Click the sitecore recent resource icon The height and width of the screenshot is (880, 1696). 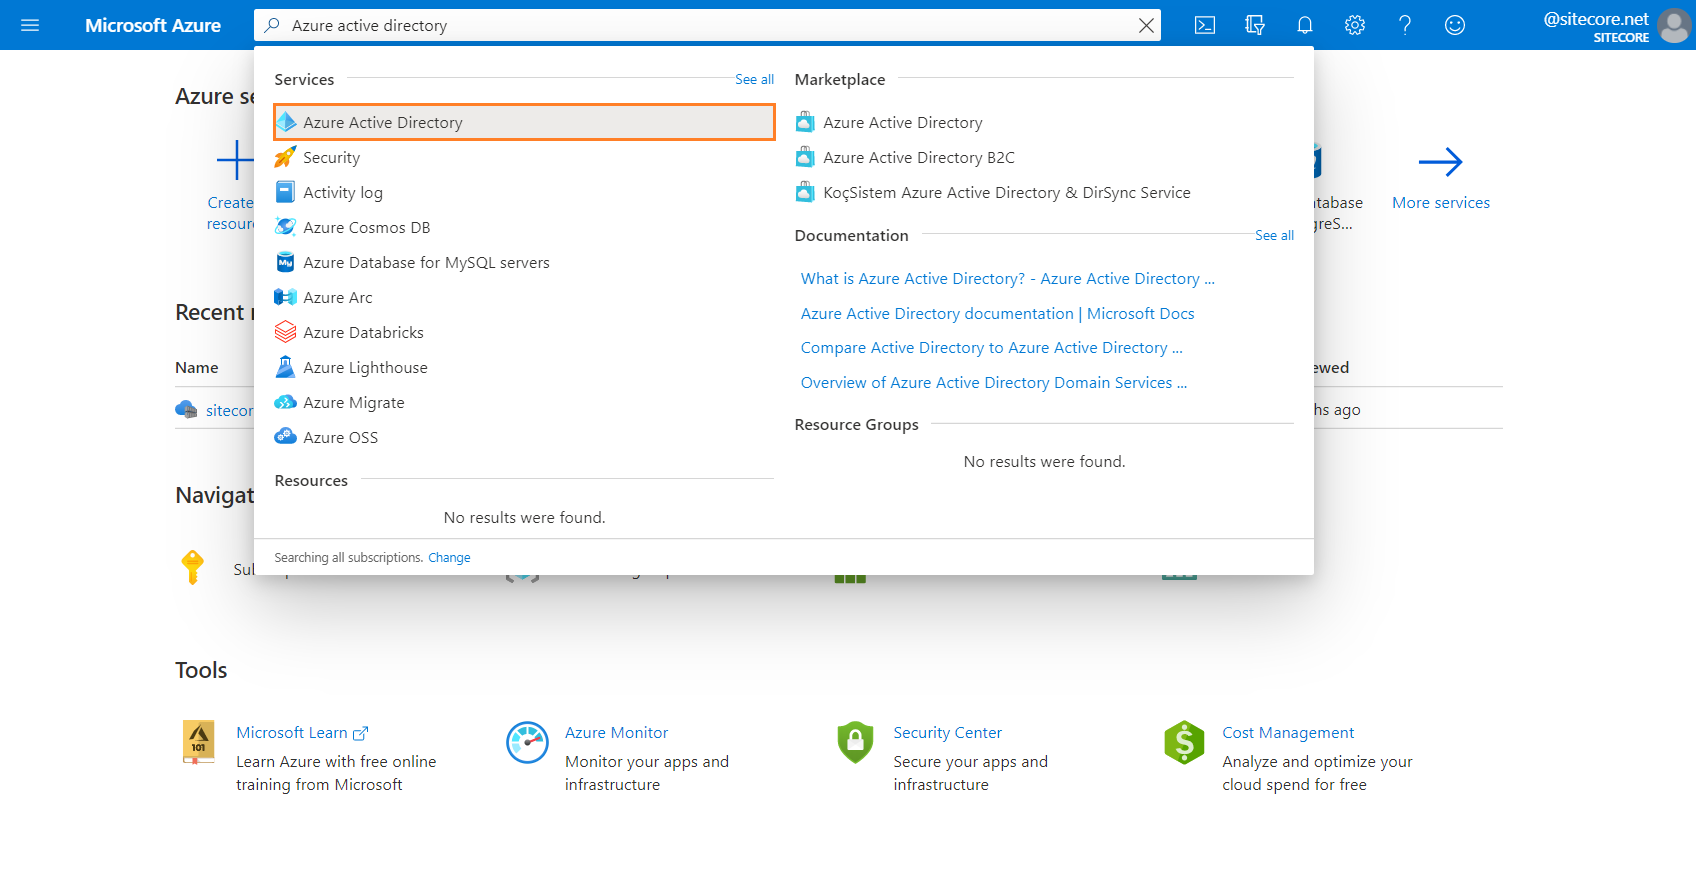click(186, 409)
